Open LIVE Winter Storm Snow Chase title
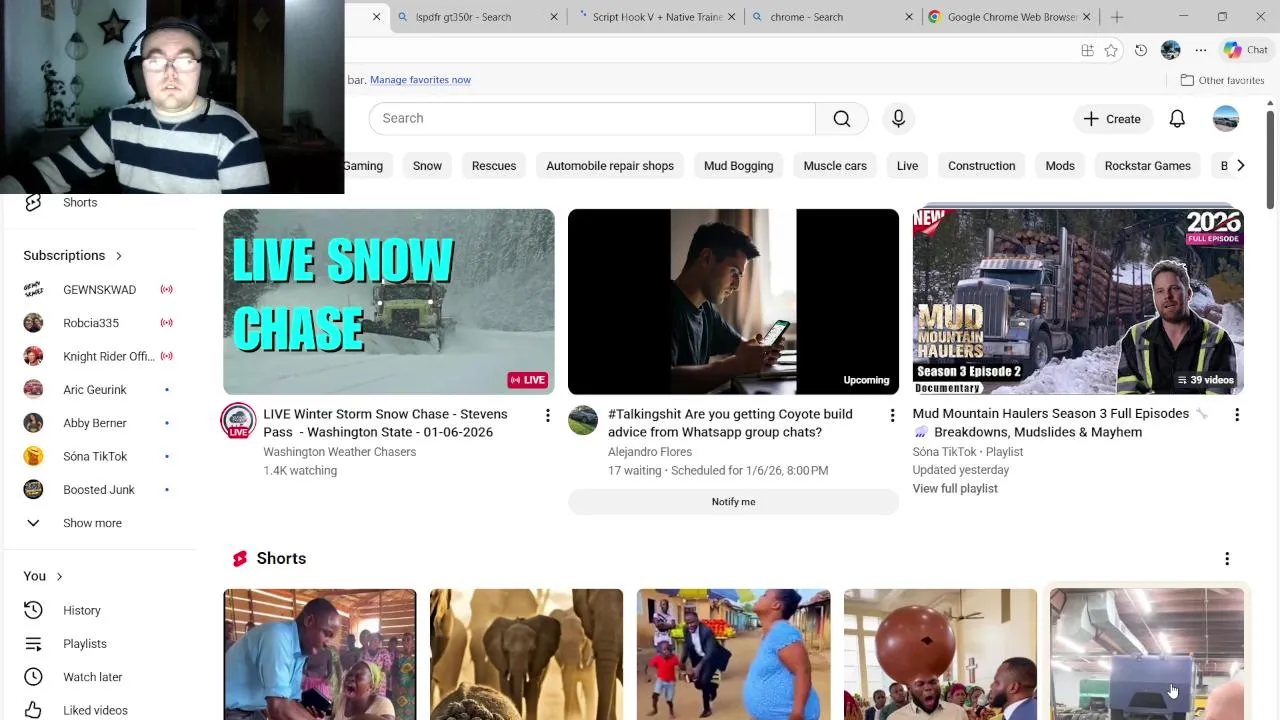 (385, 423)
